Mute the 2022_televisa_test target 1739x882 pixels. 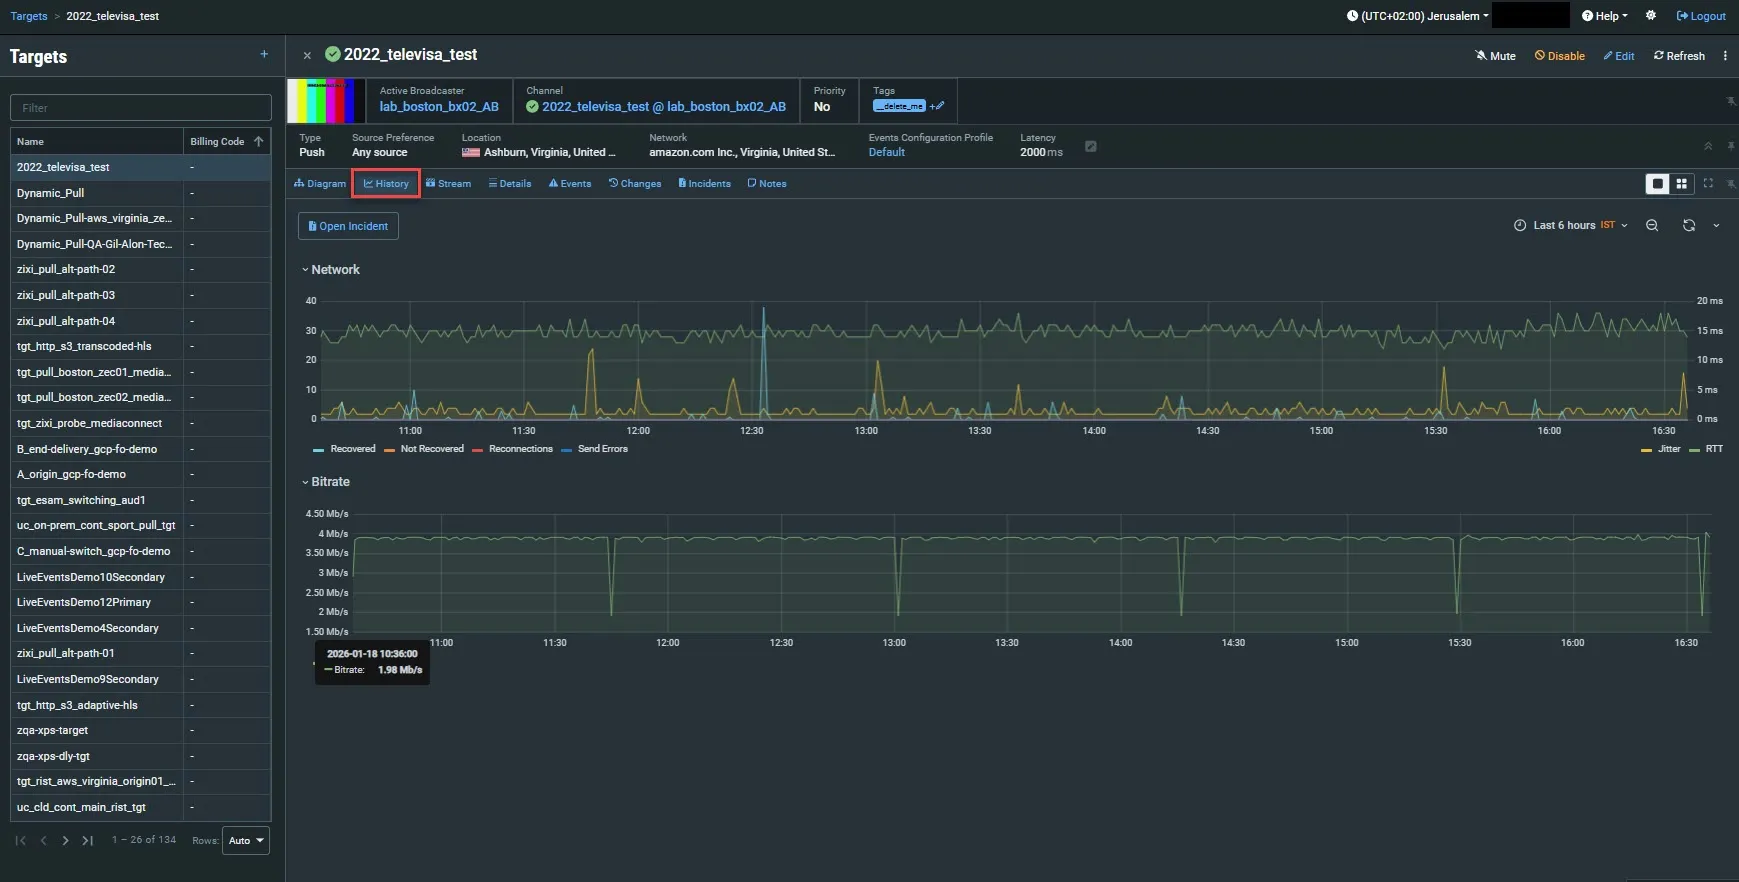pos(1495,56)
